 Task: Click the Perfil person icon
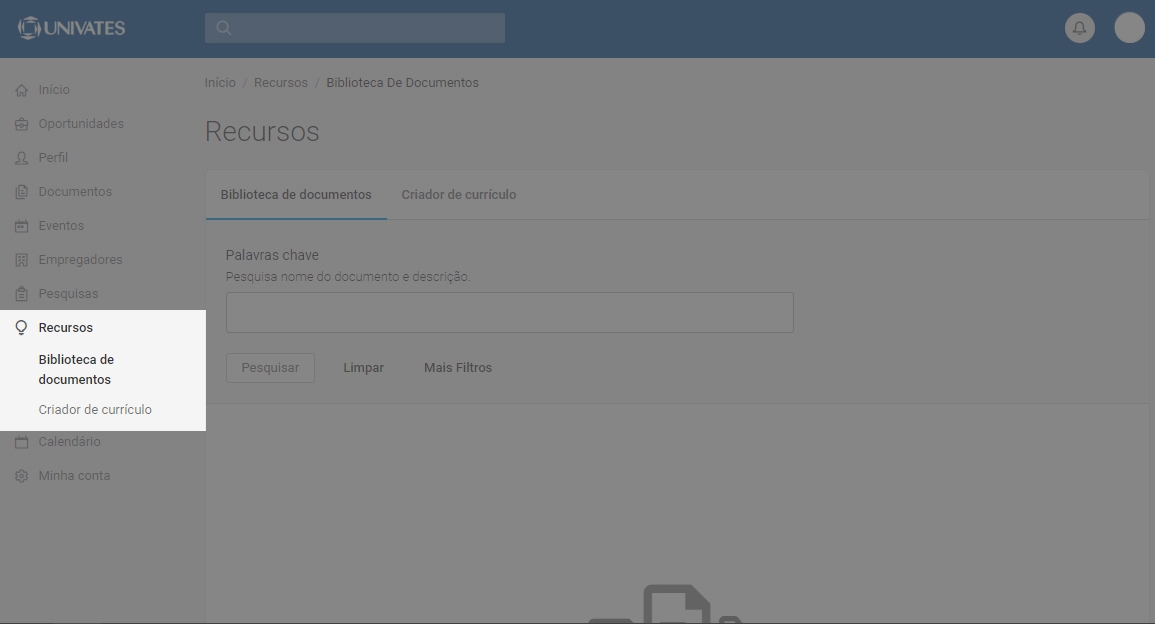[21, 158]
